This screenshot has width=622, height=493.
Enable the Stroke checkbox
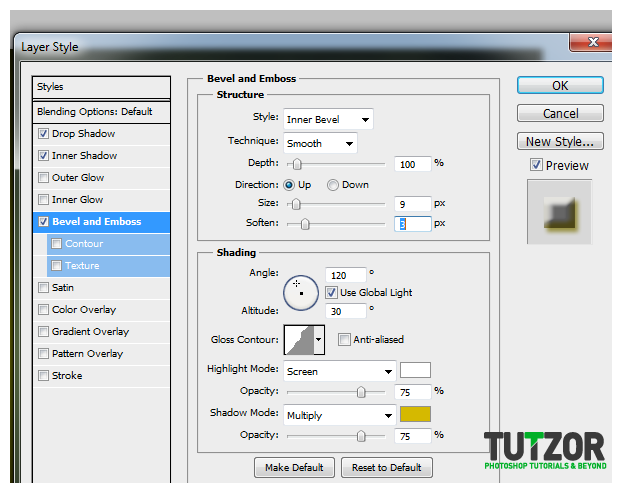coord(43,375)
